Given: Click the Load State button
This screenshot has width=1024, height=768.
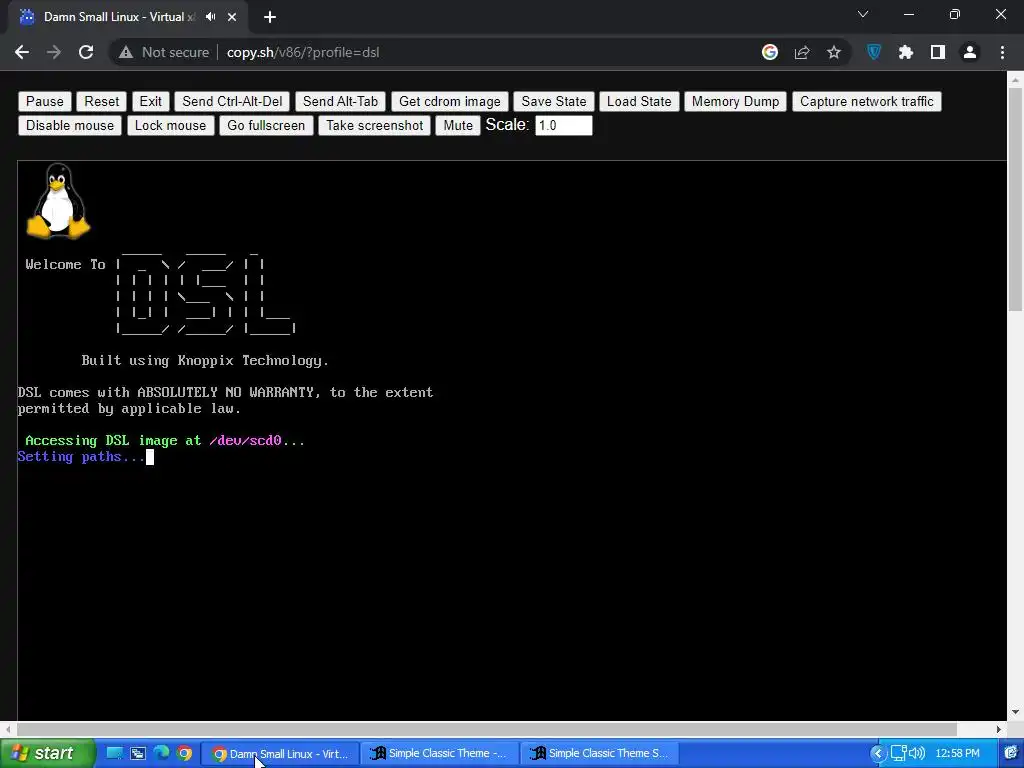Looking at the screenshot, I should click(639, 101).
